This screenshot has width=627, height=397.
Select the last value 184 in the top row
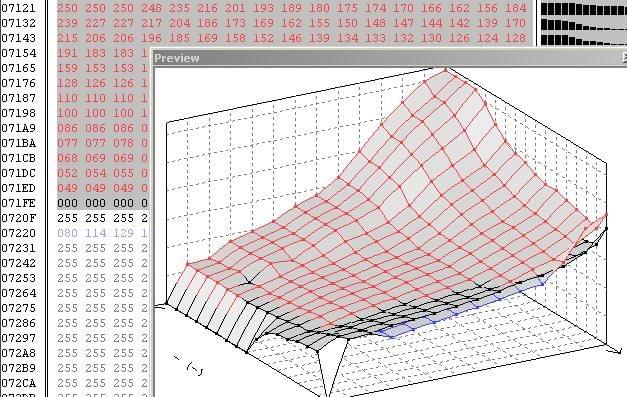[515, 8]
